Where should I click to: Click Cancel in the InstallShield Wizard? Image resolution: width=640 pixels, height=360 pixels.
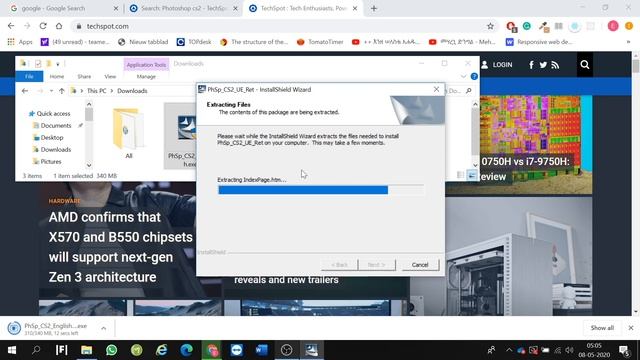click(x=420, y=265)
